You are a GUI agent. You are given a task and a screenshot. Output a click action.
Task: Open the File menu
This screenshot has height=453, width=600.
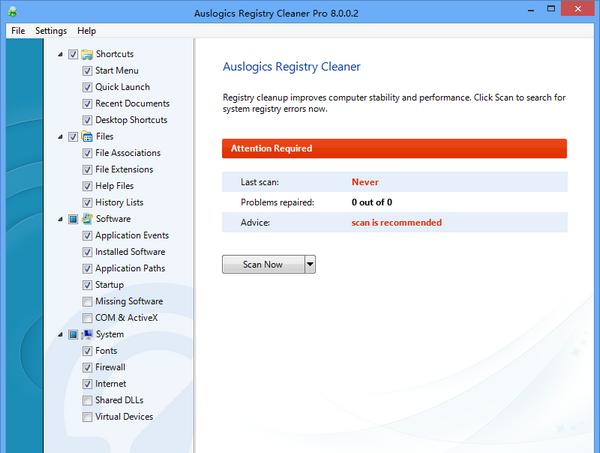18,31
